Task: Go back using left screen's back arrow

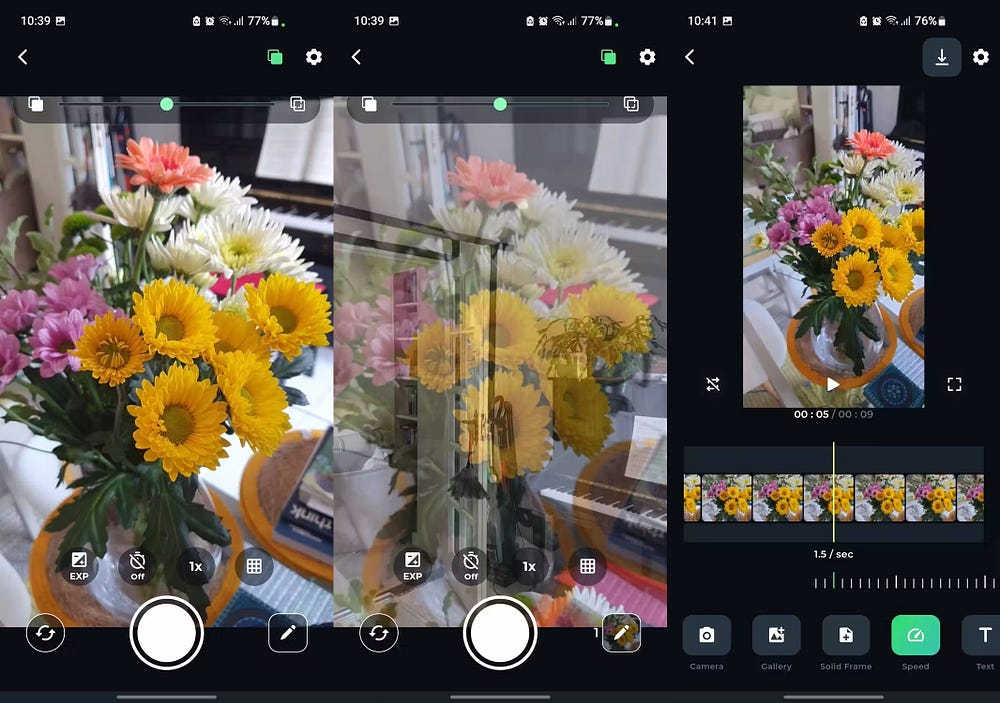Action: tap(23, 57)
